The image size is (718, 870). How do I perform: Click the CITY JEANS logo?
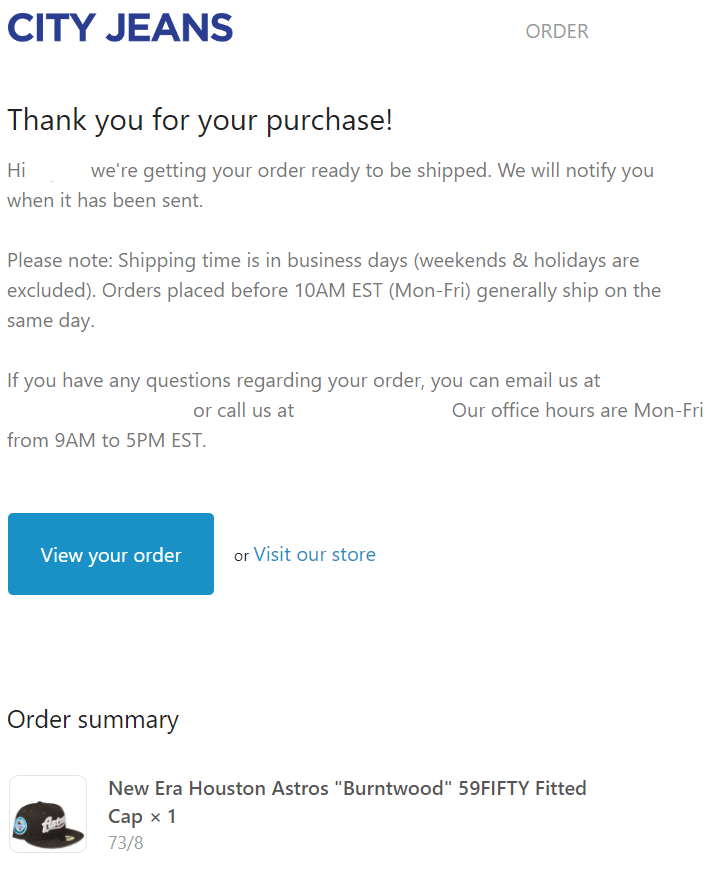[120, 28]
